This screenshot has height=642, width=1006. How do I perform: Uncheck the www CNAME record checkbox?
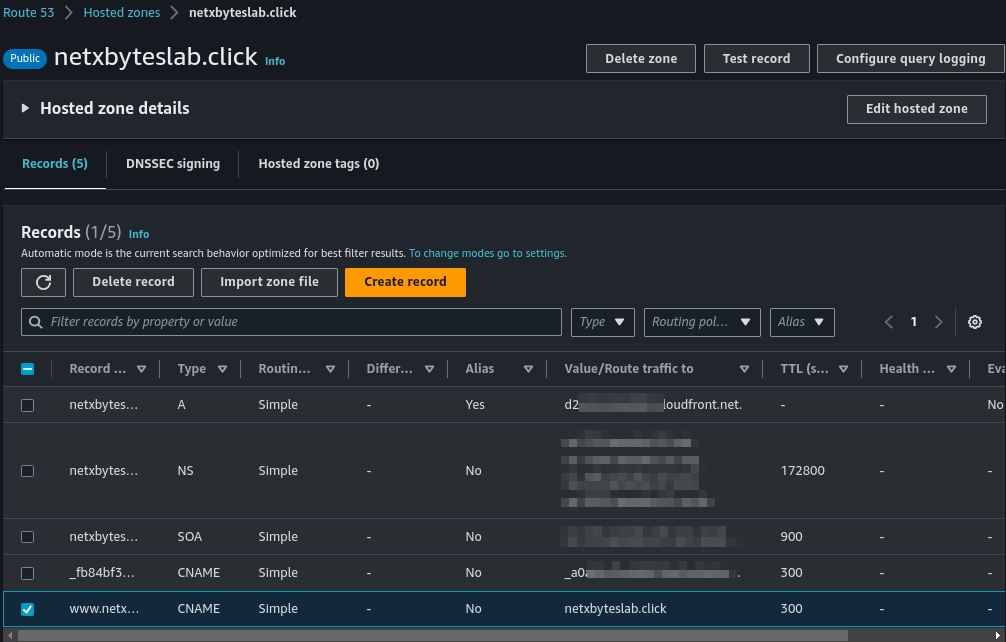pyautogui.click(x=28, y=609)
